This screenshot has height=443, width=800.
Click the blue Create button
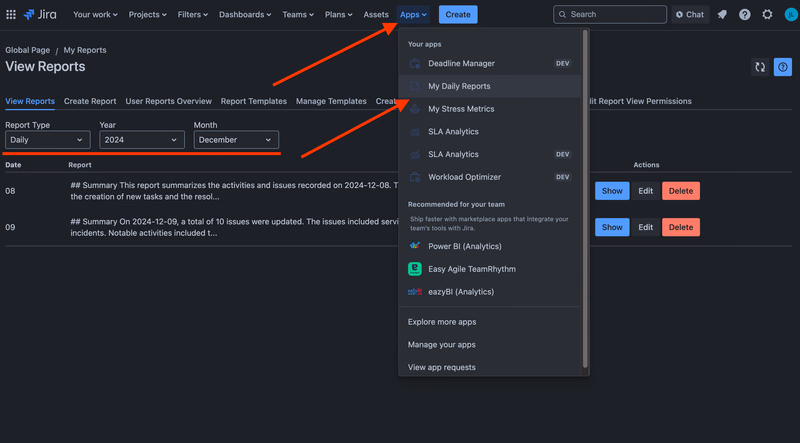[x=458, y=14]
